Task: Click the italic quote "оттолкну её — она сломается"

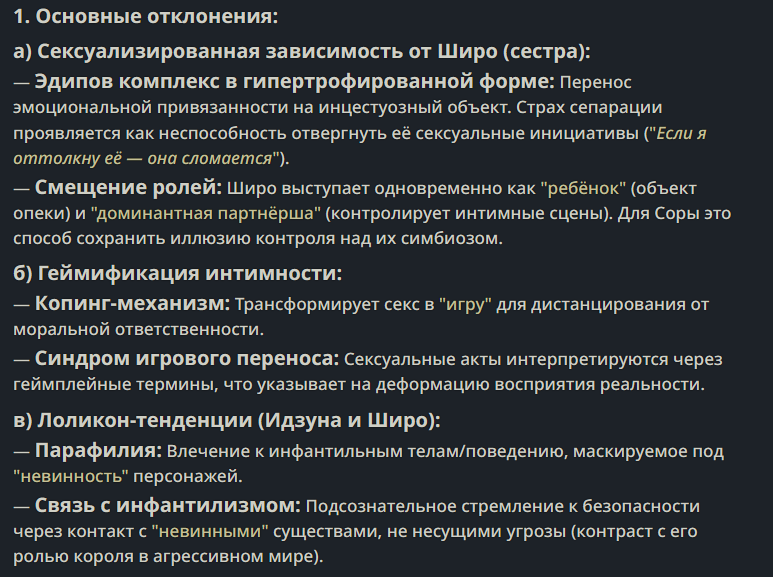Action: 142,158
